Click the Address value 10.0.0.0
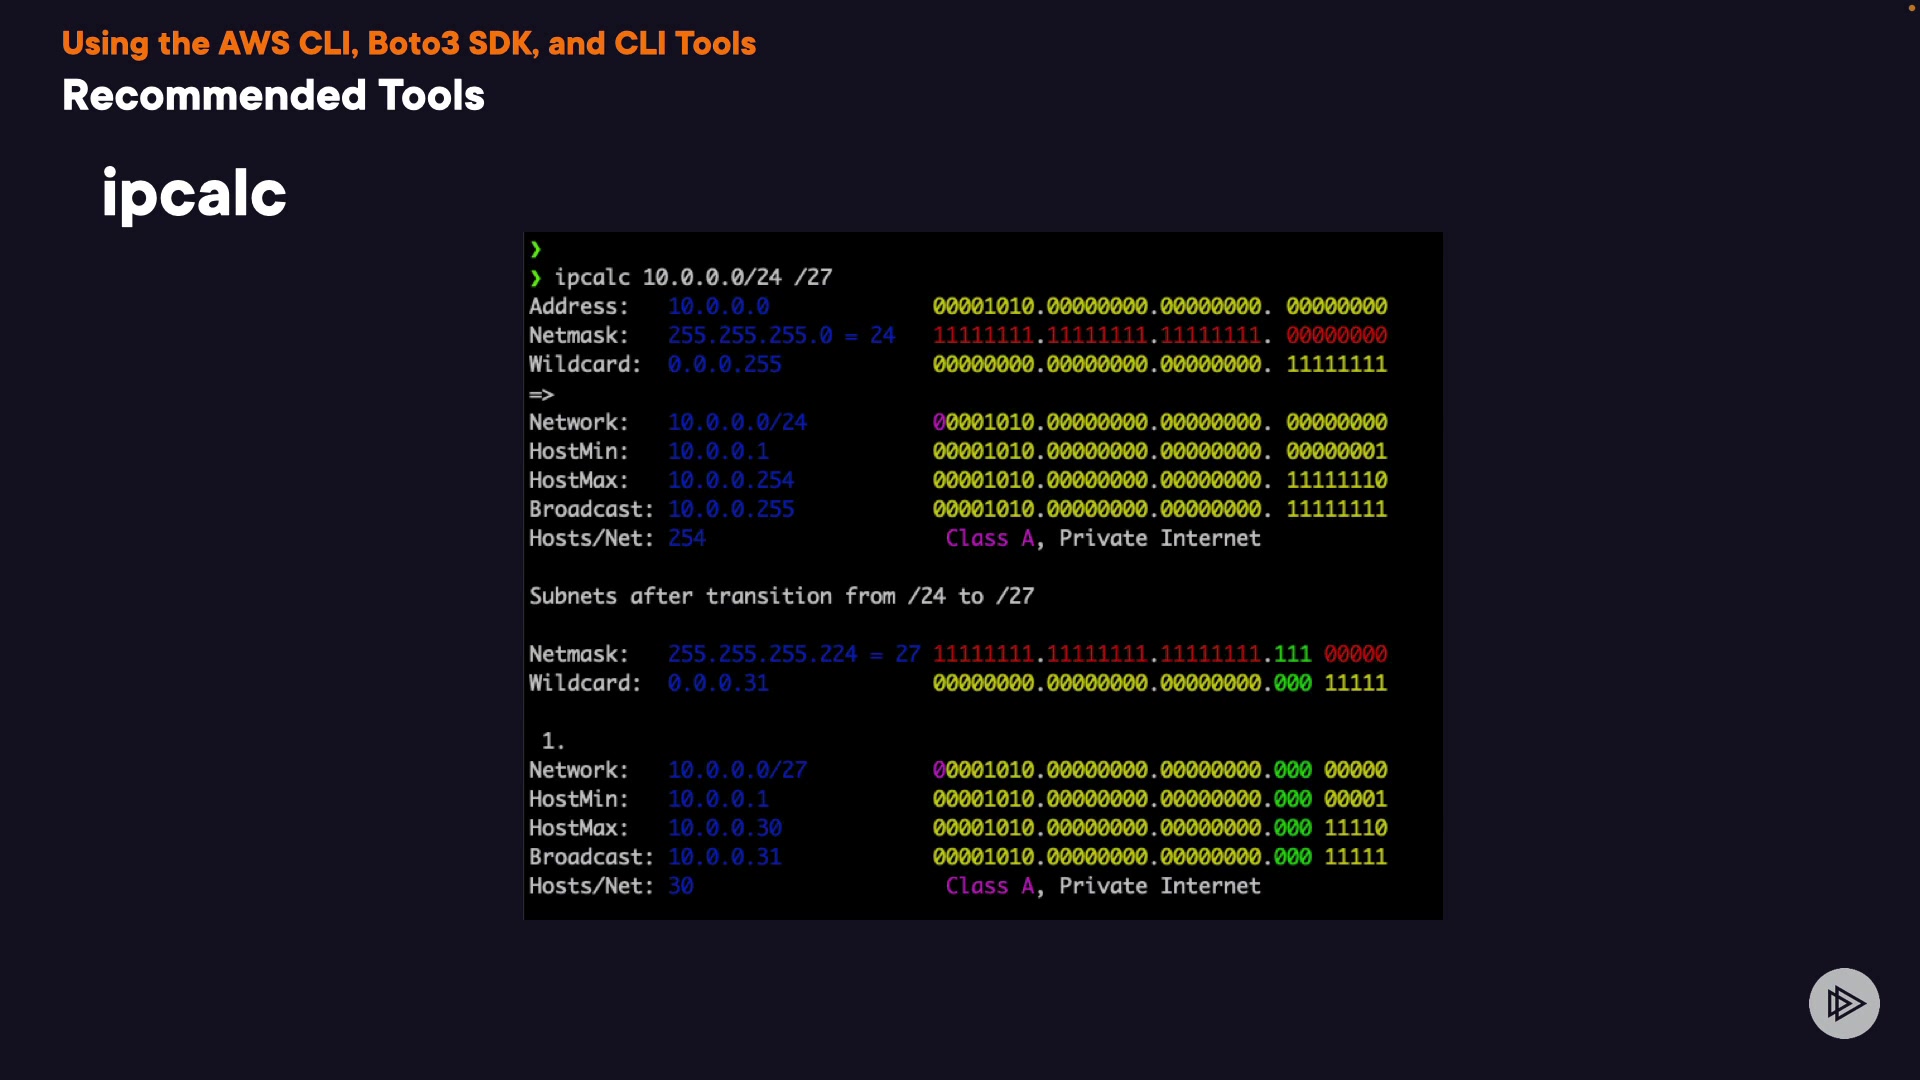This screenshot has width=1920, height=1080. [x=718, y=307]
